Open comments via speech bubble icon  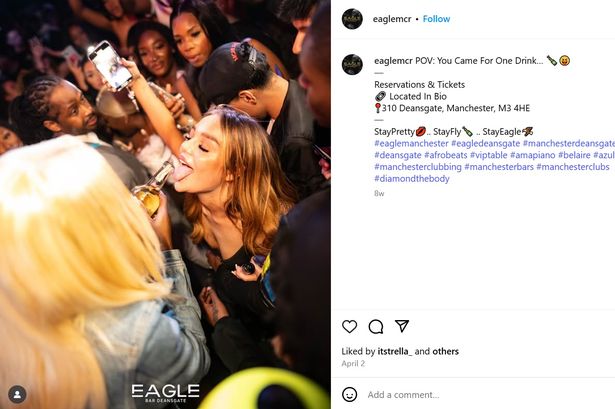(x=376, y=326)
